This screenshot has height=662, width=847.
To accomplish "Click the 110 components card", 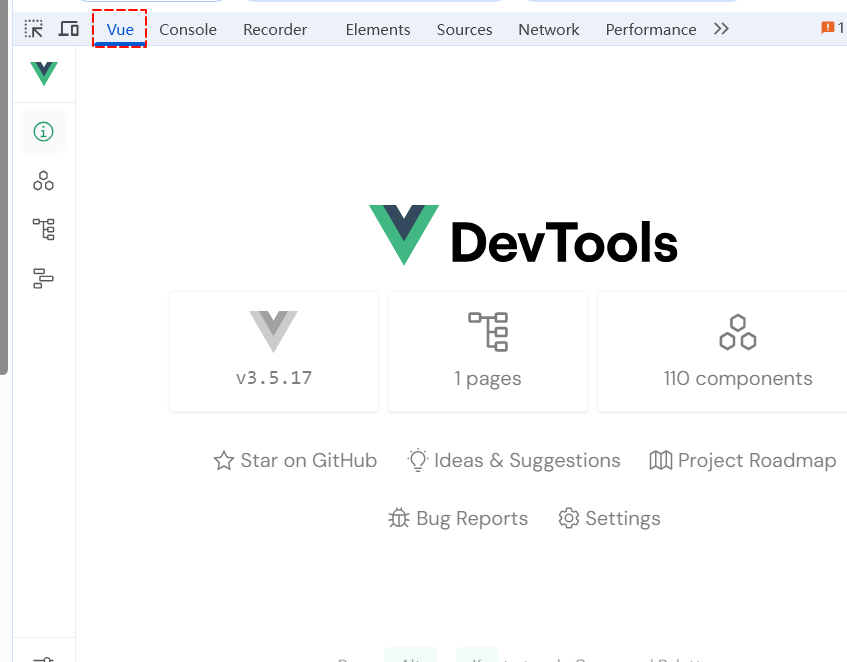I will pyautogui.click(x=722, y=352).
